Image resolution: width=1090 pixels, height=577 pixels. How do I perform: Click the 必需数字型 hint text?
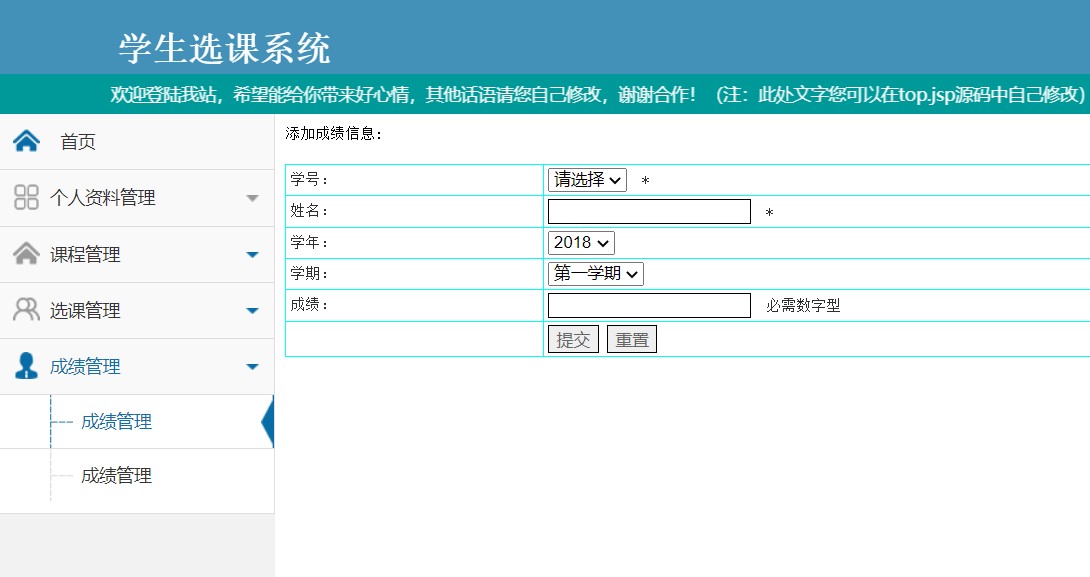point(803,306)
